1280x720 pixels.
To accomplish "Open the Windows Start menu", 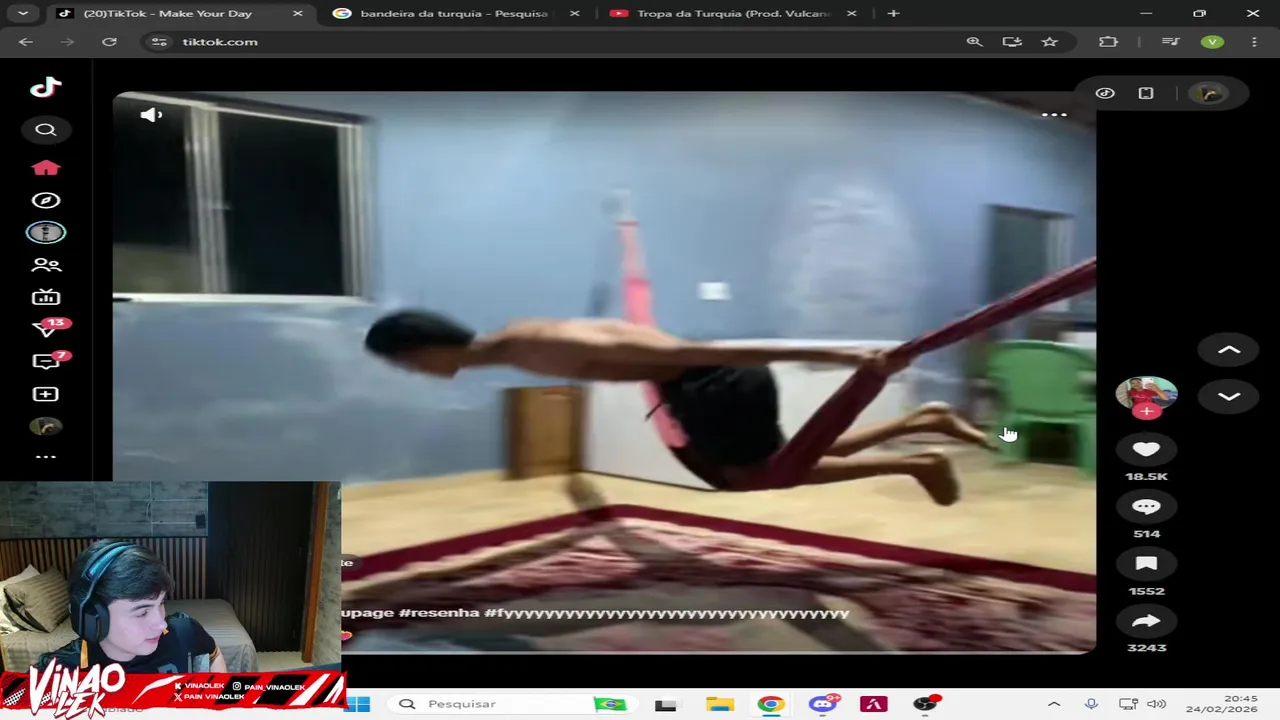I will coord(358,704).
